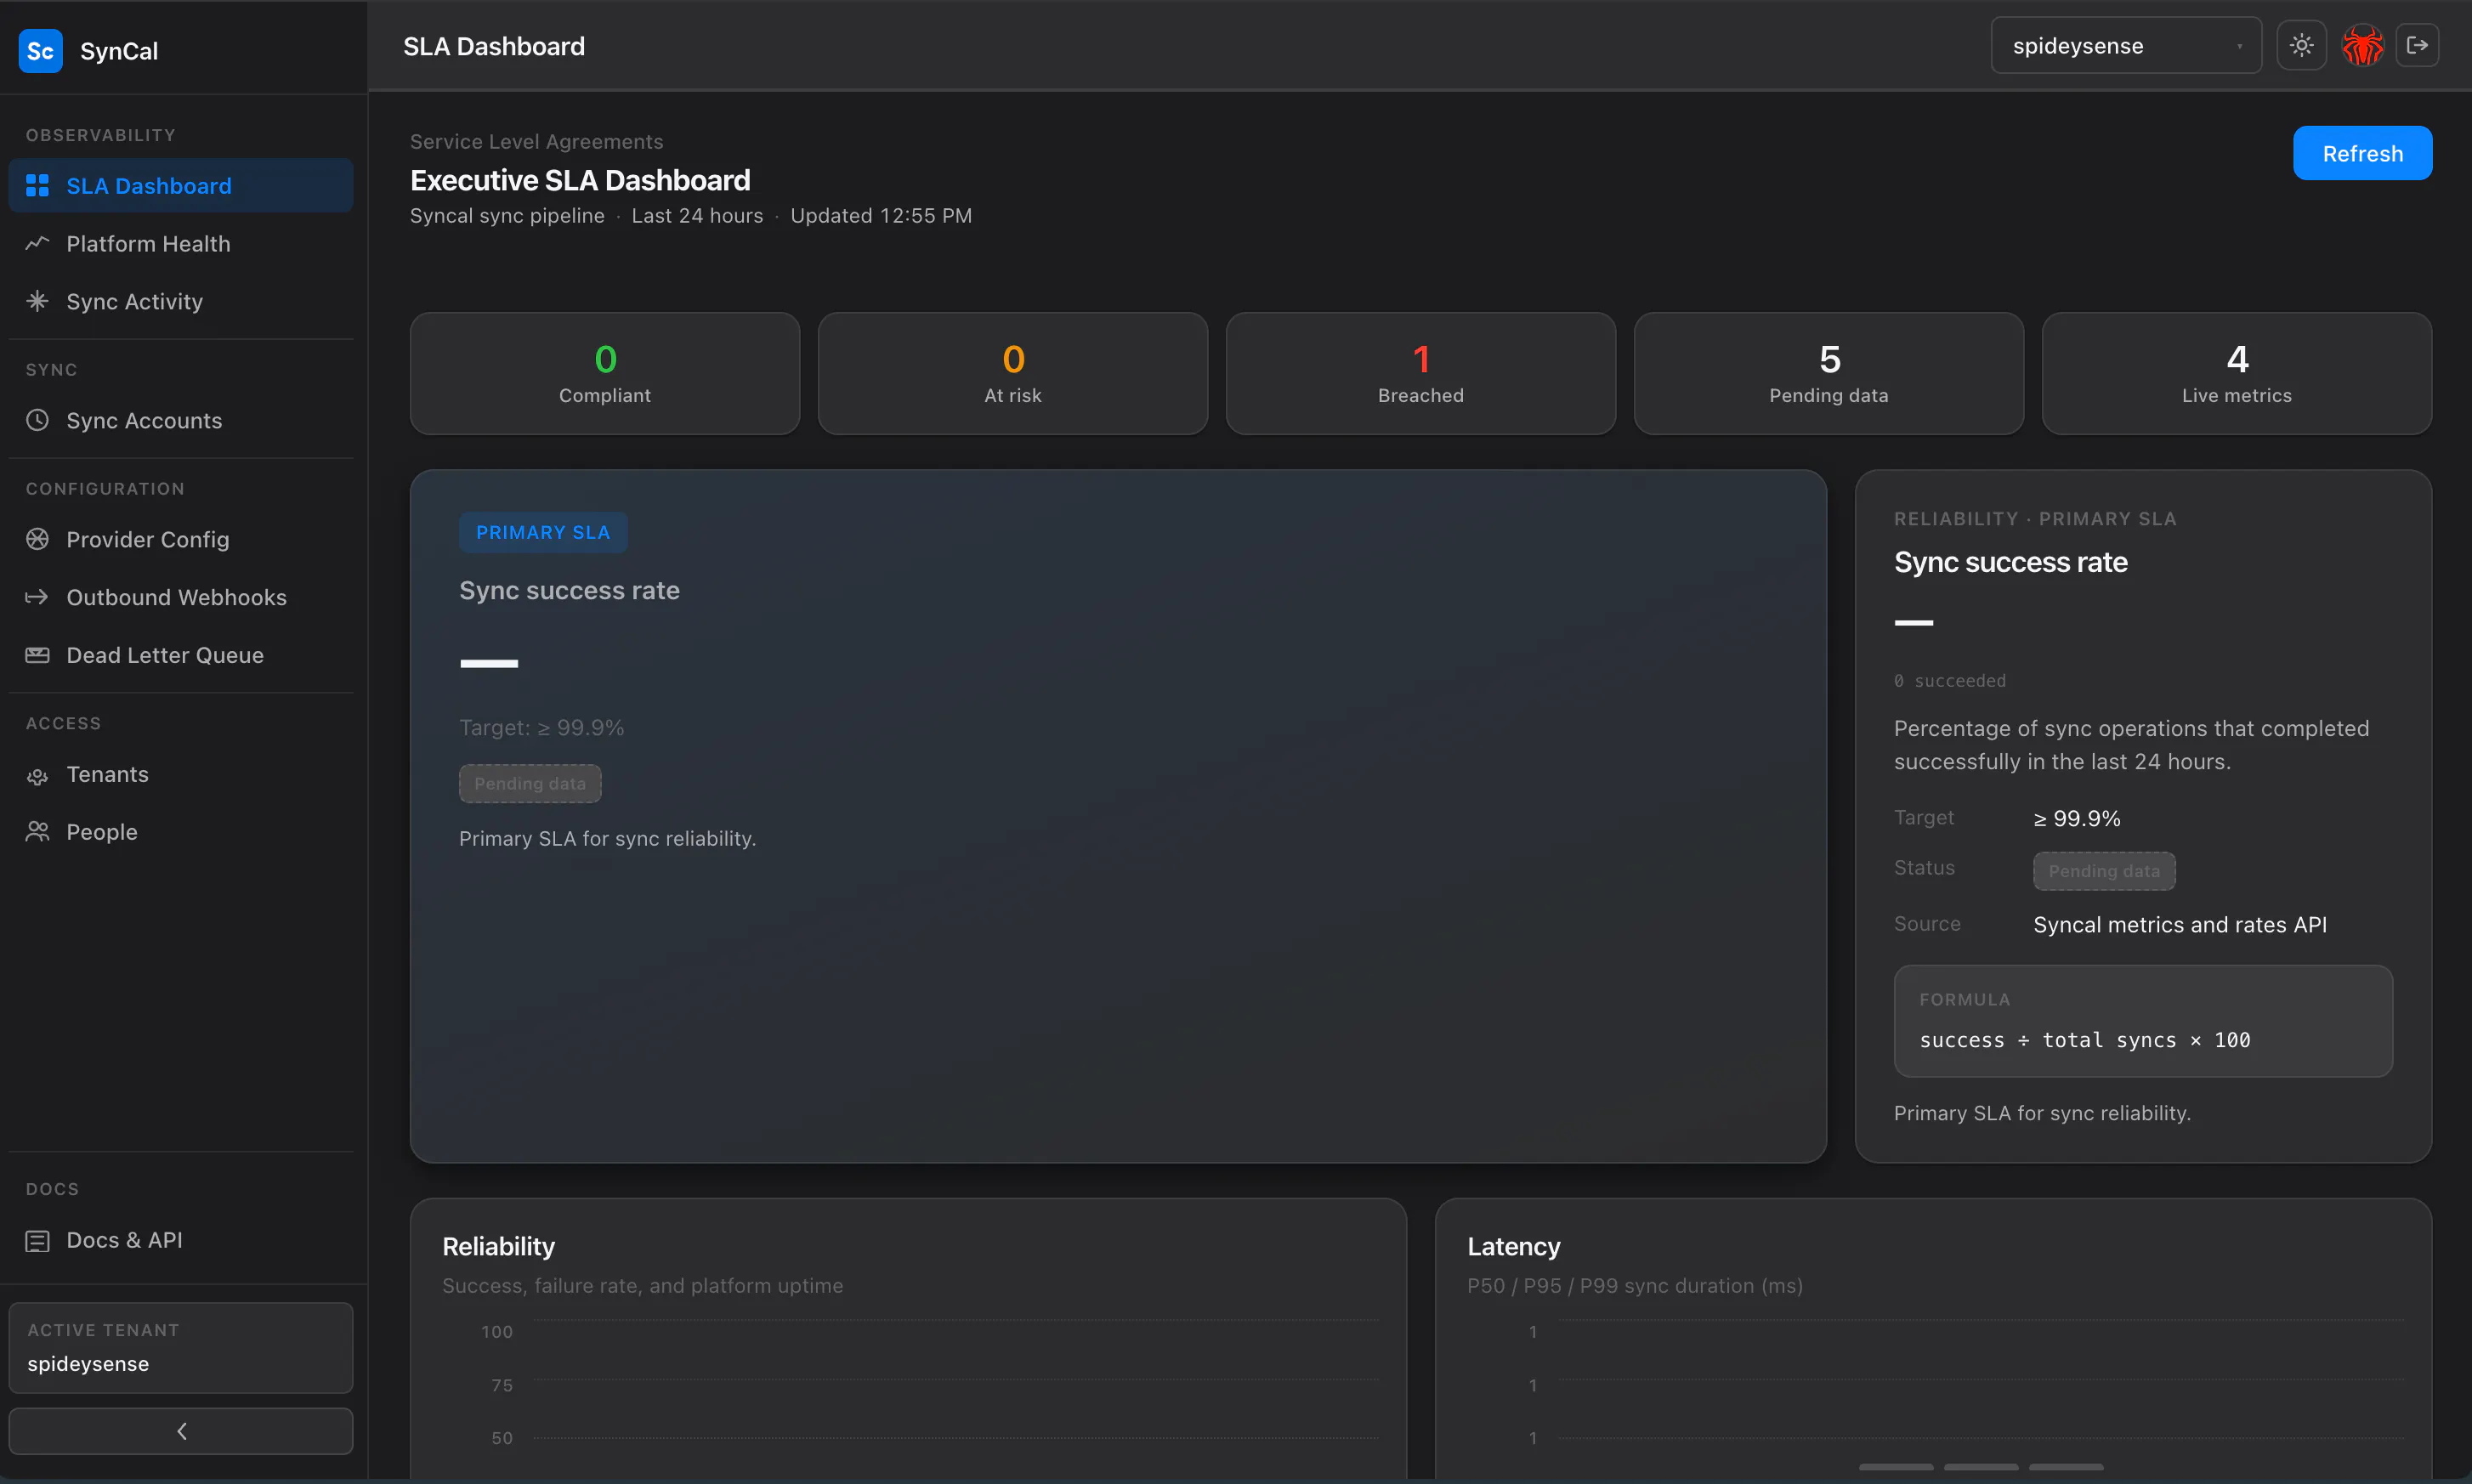Click the logout icon in header

(x=2417, y=46)
